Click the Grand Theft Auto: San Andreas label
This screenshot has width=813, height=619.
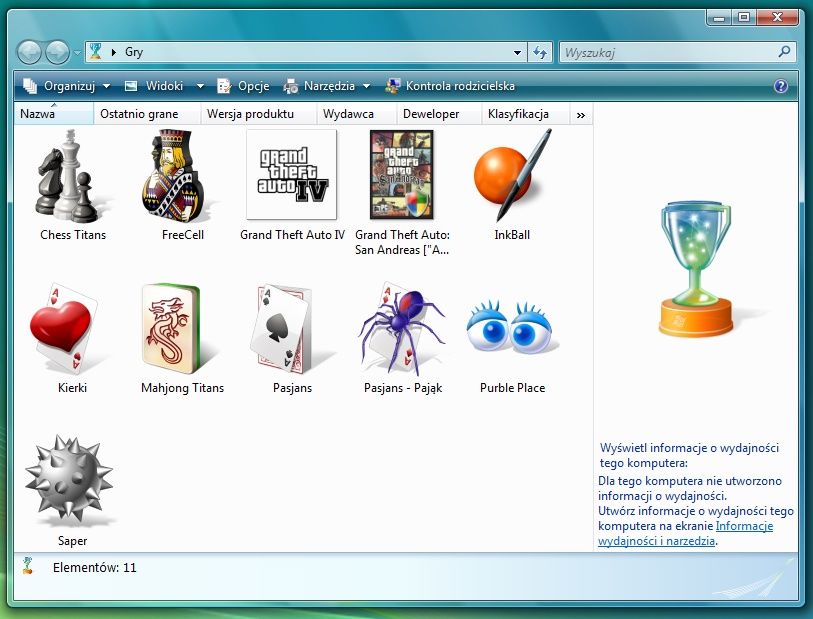[x=402, y=242]
